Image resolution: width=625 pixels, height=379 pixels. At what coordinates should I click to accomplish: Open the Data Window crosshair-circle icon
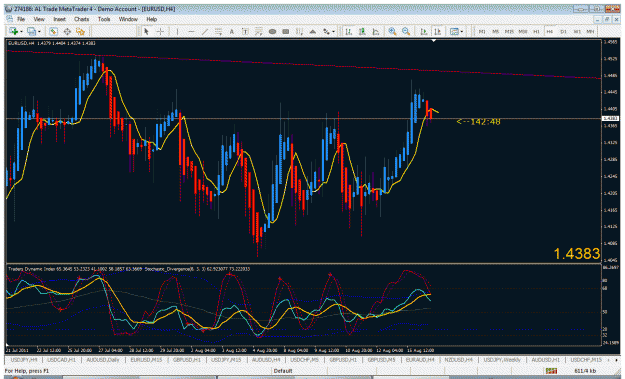[67, 31]
